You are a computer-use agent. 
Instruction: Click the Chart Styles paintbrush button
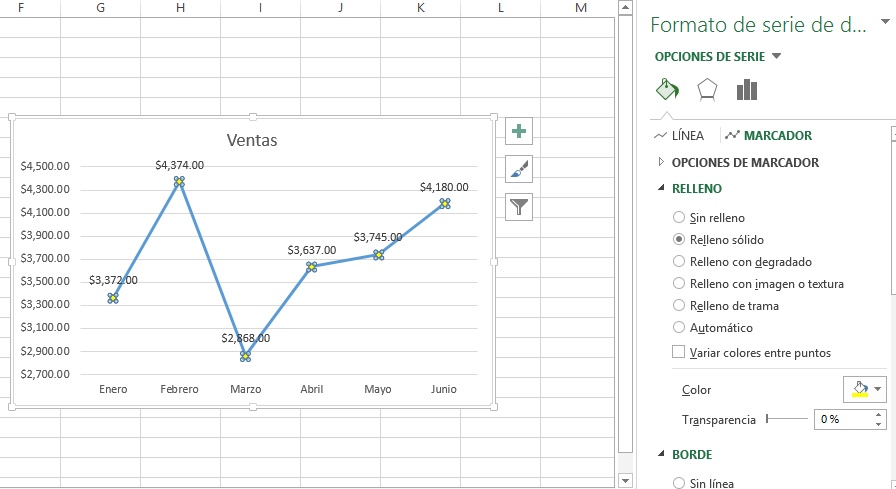[519, 169]
